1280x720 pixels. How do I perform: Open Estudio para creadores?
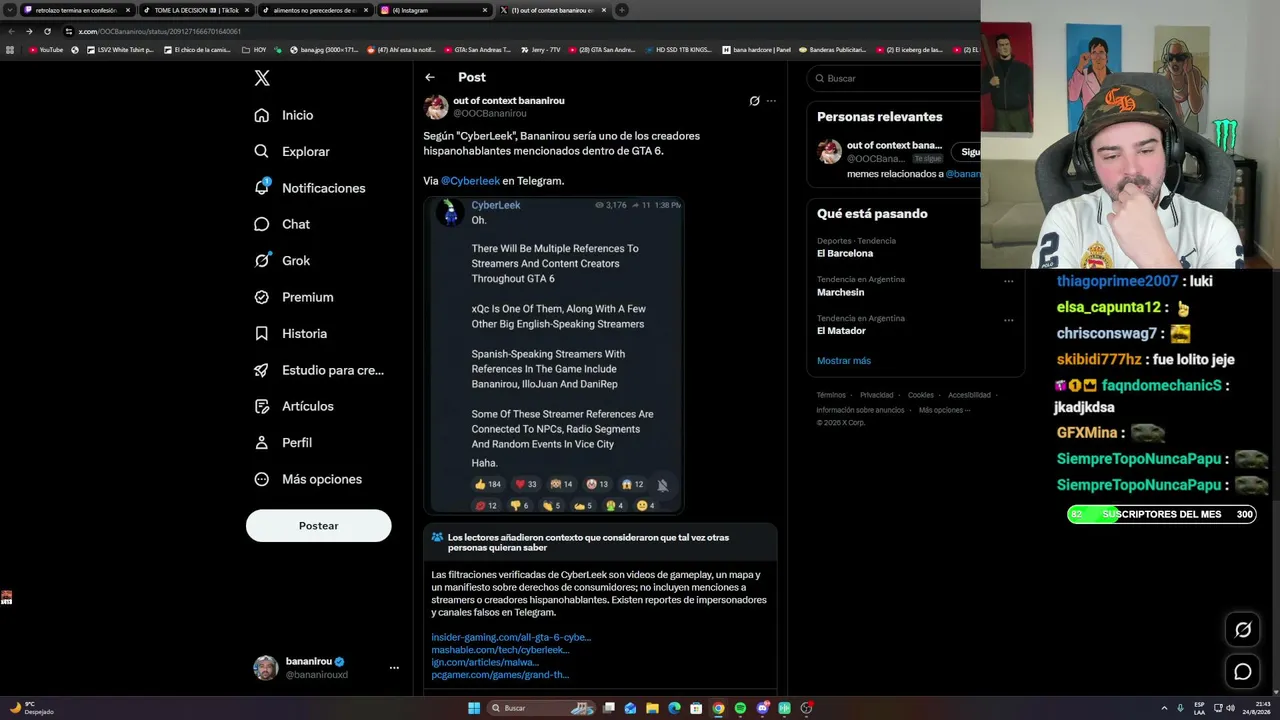(319, 370)
